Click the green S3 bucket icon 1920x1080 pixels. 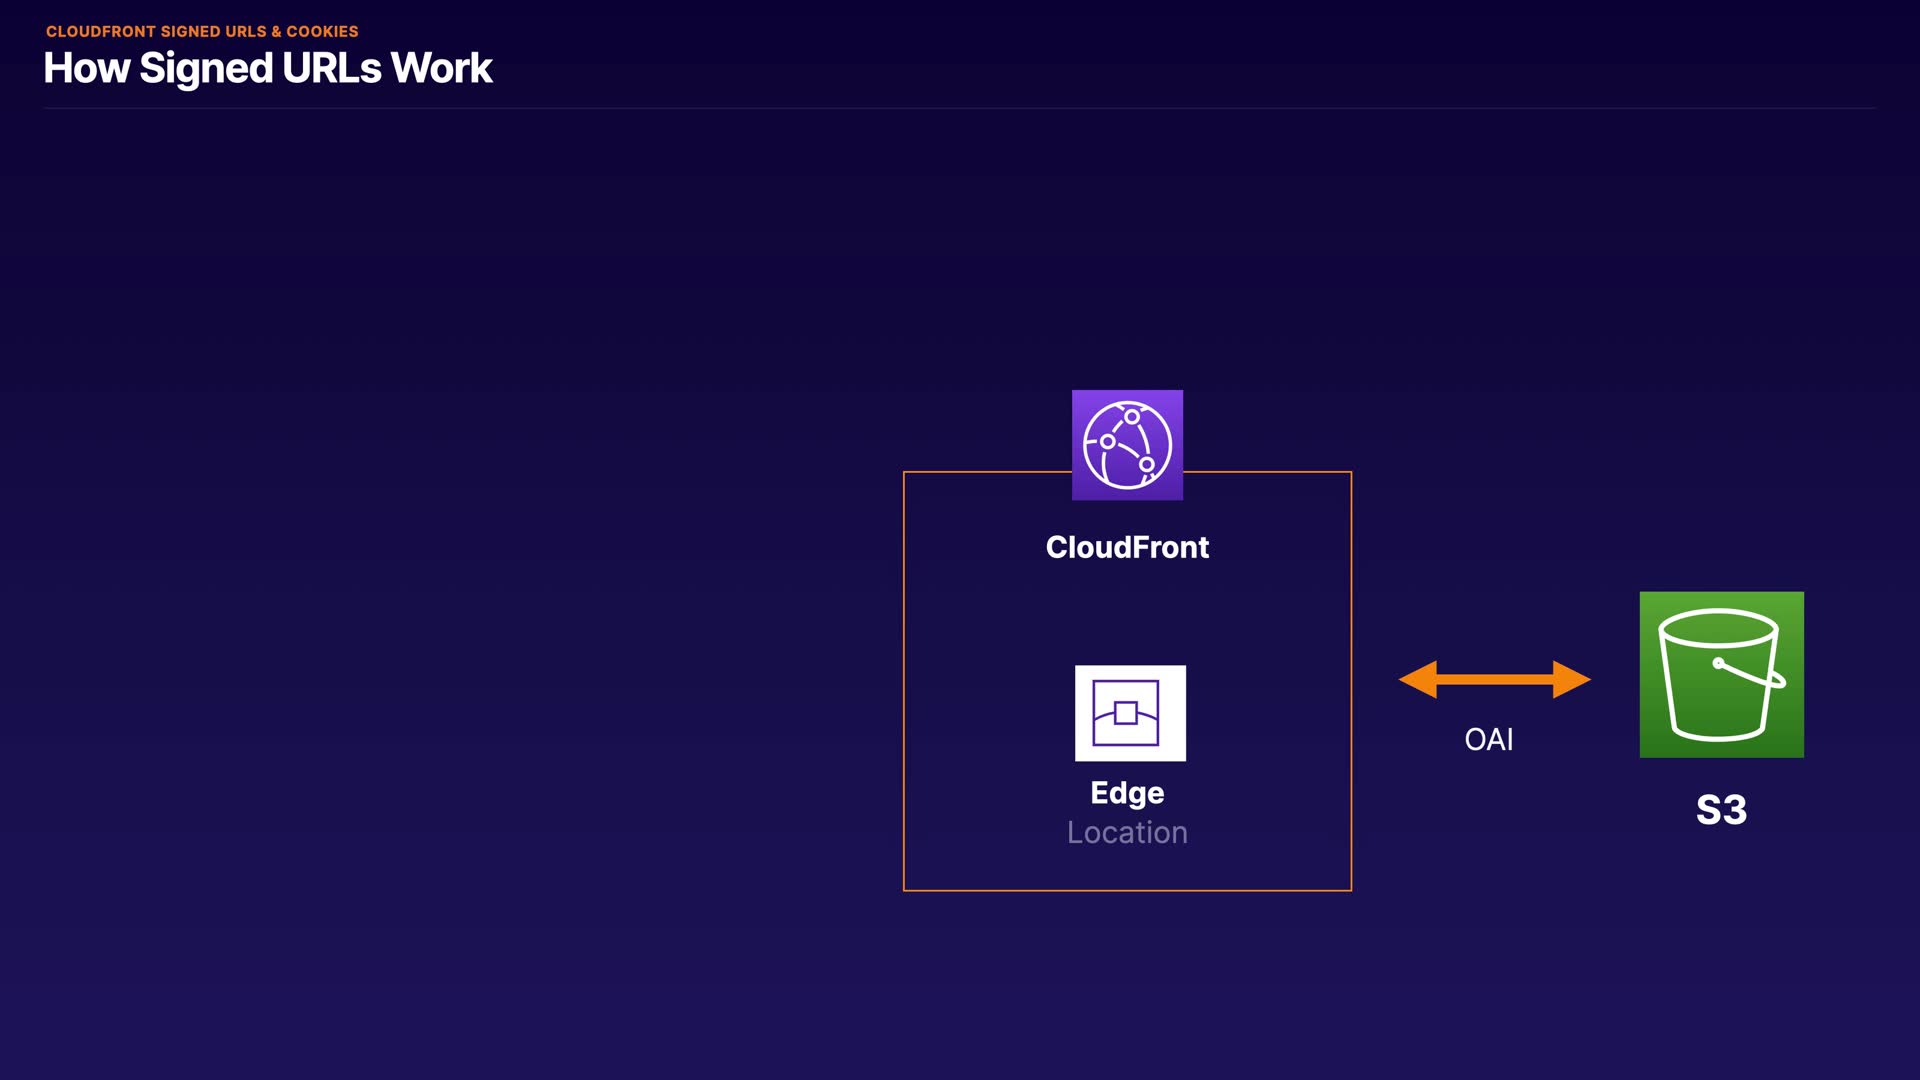(1721, 674)
